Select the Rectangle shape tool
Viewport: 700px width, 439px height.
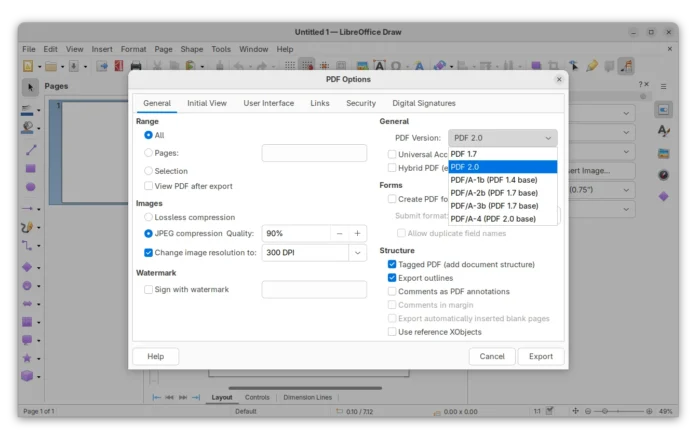(x=30, y=167)
